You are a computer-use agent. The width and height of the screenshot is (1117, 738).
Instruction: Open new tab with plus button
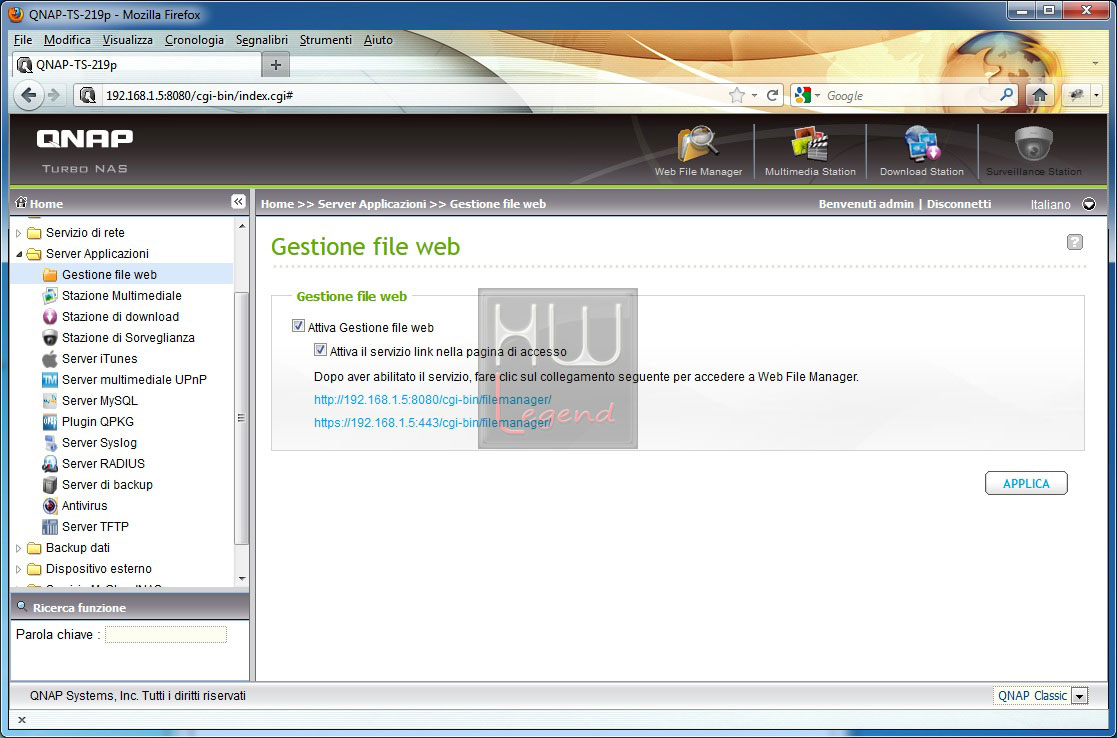pos(276,65)
